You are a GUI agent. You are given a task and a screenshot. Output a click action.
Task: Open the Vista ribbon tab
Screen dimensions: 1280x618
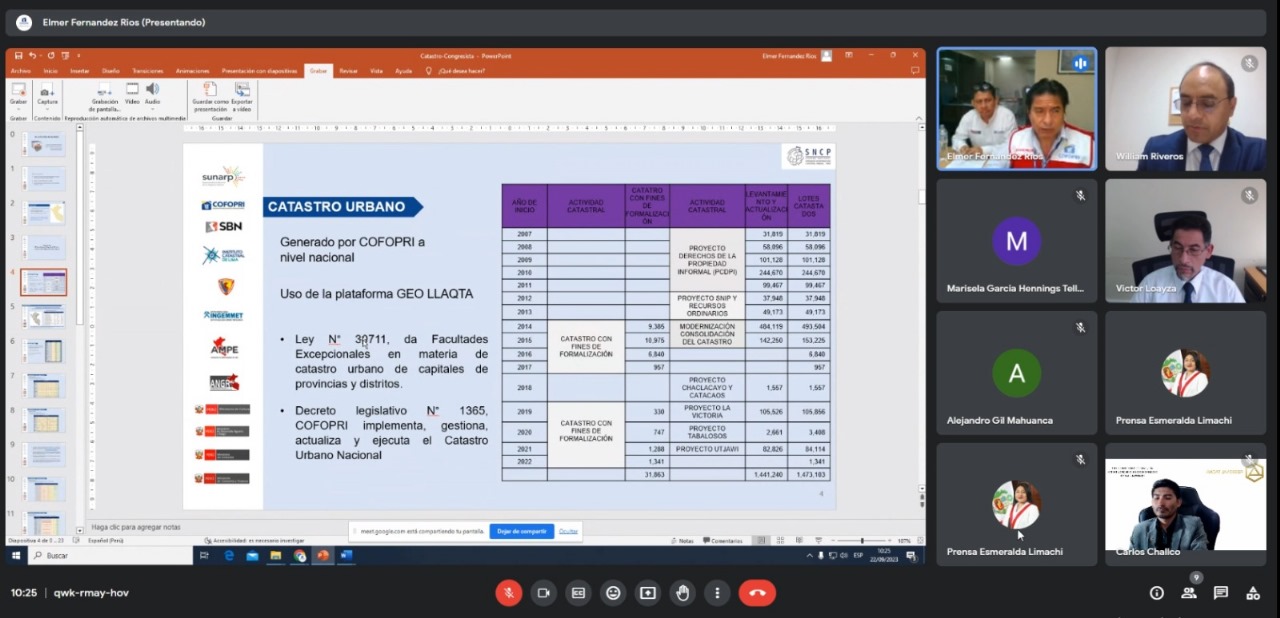coord(377,71)
